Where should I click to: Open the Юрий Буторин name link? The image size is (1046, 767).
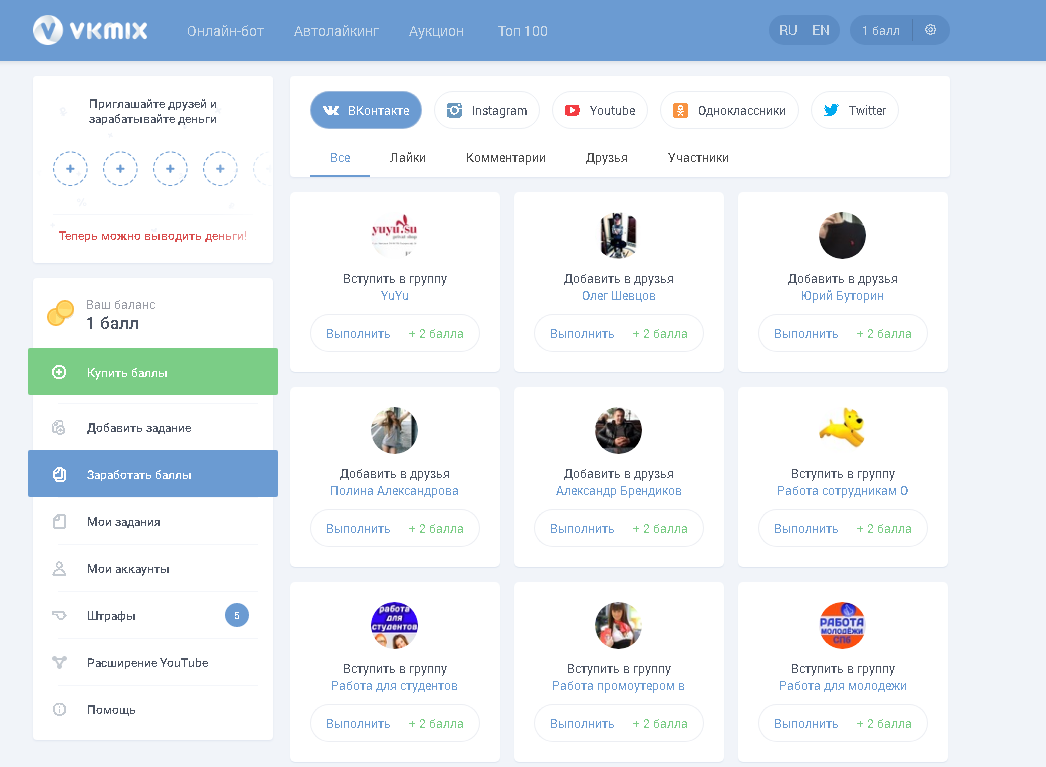pos(843,295)
